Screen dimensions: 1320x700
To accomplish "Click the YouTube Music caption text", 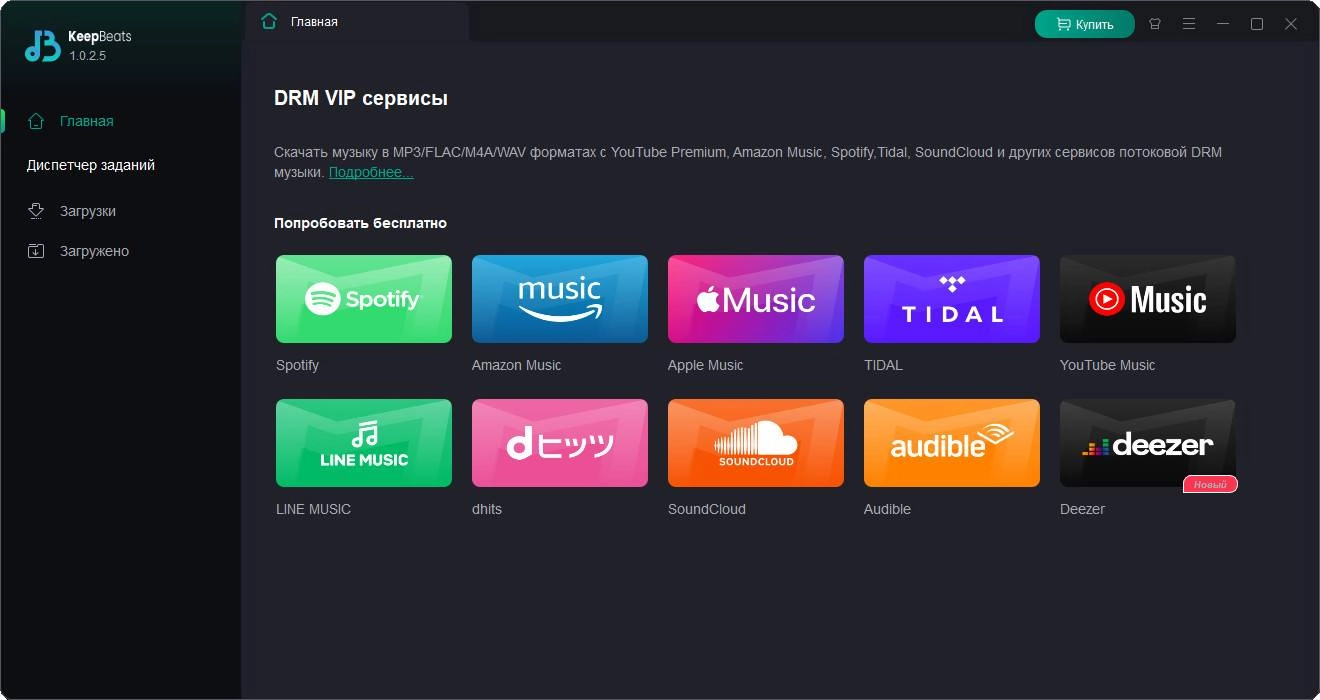I will 1107,365.
